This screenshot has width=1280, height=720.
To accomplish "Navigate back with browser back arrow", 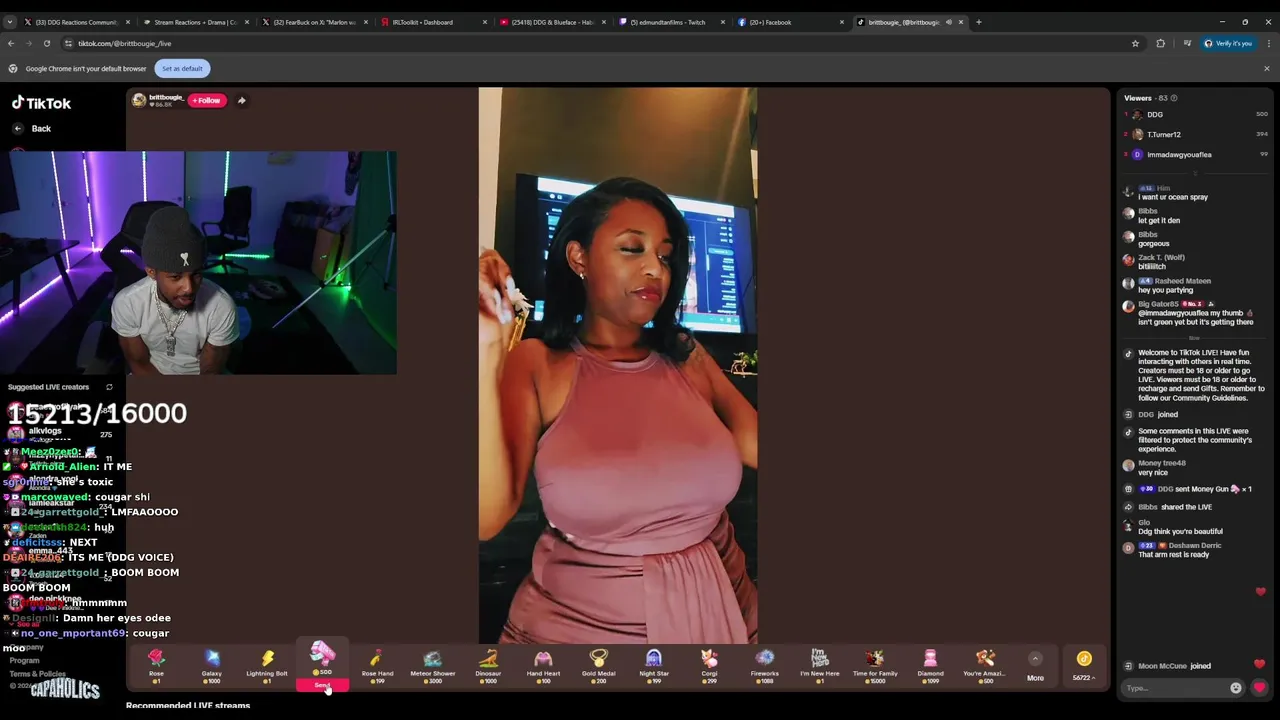I will [11, 43].
